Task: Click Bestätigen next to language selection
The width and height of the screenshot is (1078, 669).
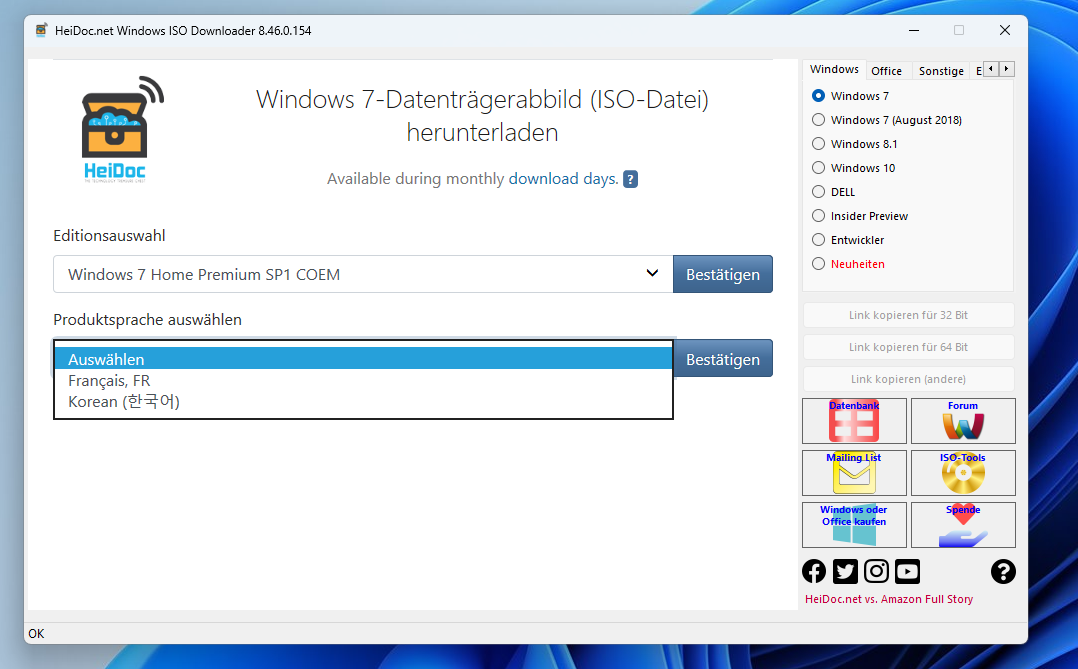Action: pyautogui.click(x=723, y=359)
